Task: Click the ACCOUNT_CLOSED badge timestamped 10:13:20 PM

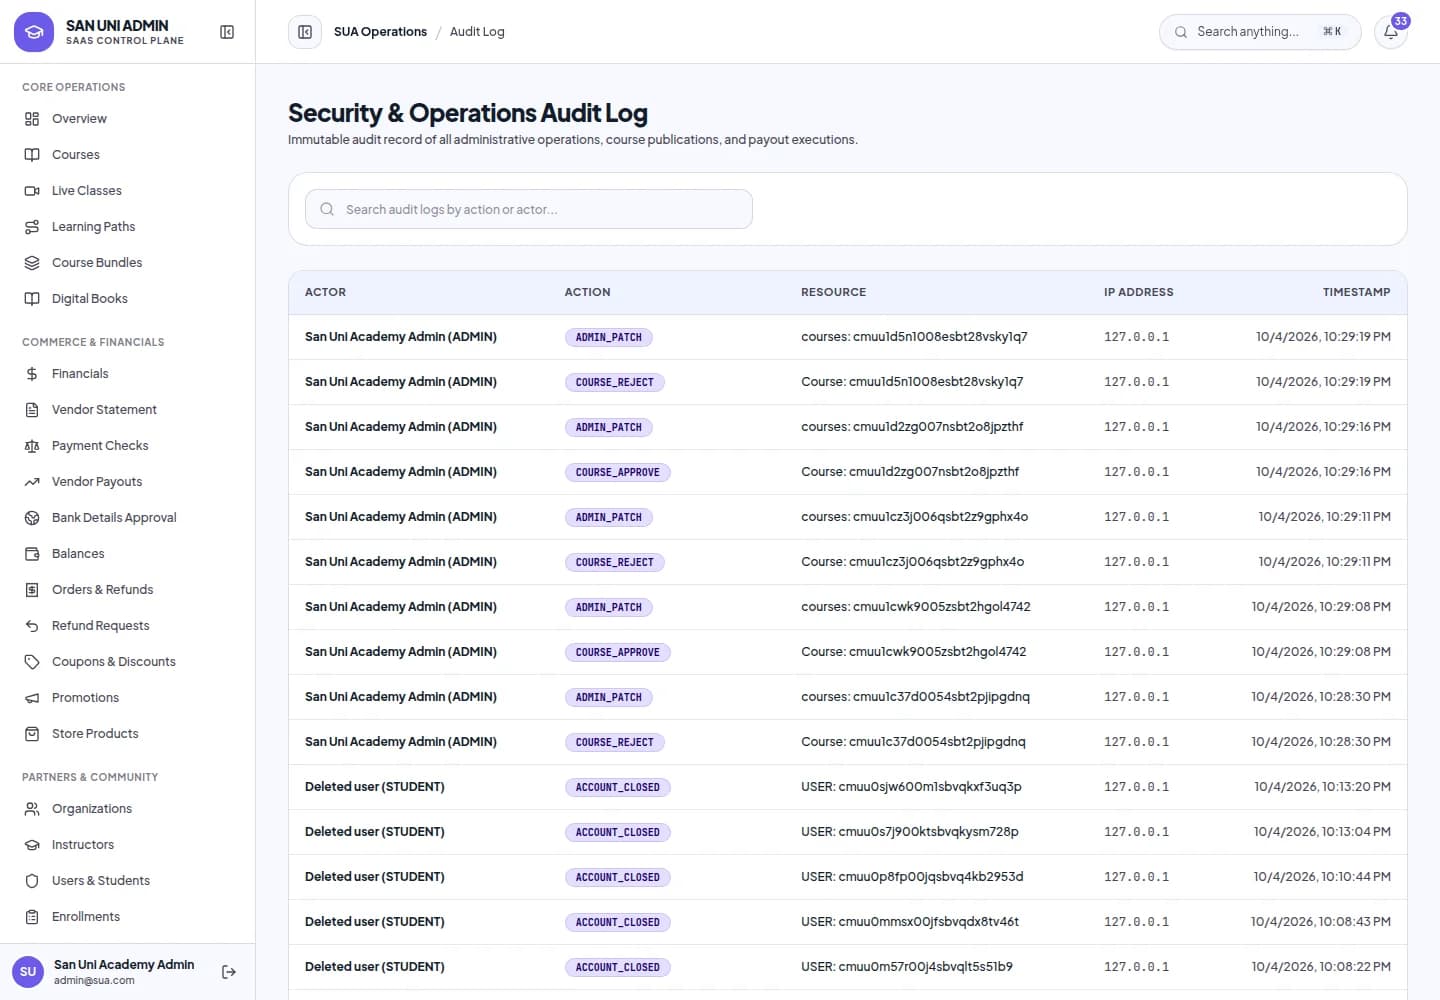Action: coord(617,787)
